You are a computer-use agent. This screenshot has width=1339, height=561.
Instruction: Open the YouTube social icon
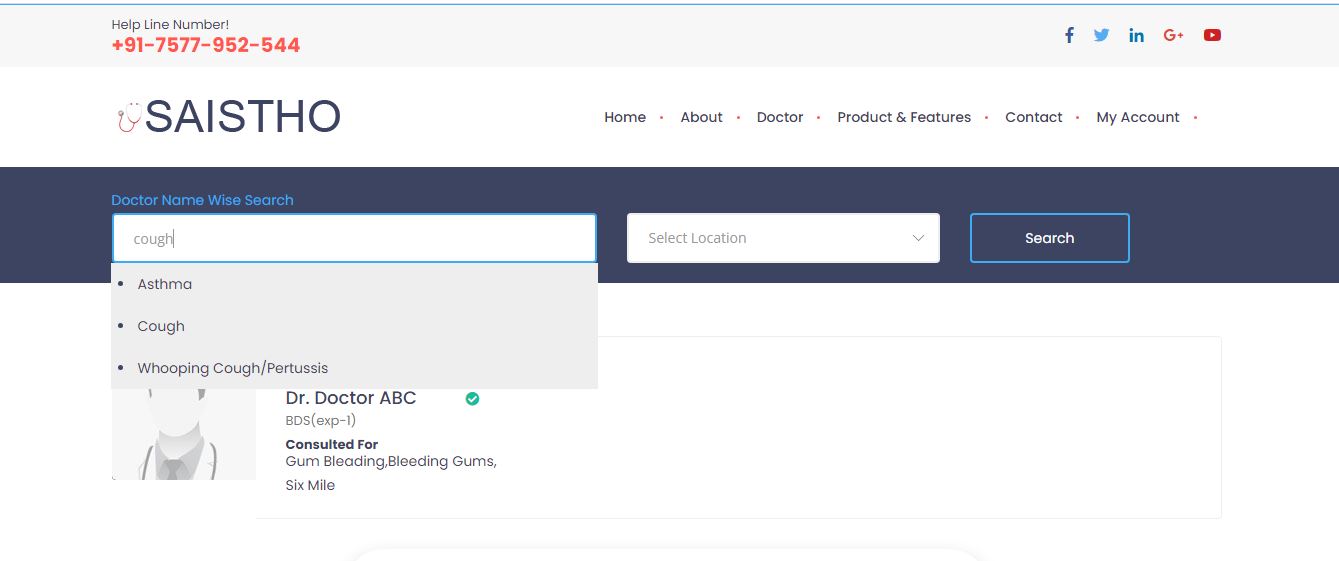[x=1212, y=35]
